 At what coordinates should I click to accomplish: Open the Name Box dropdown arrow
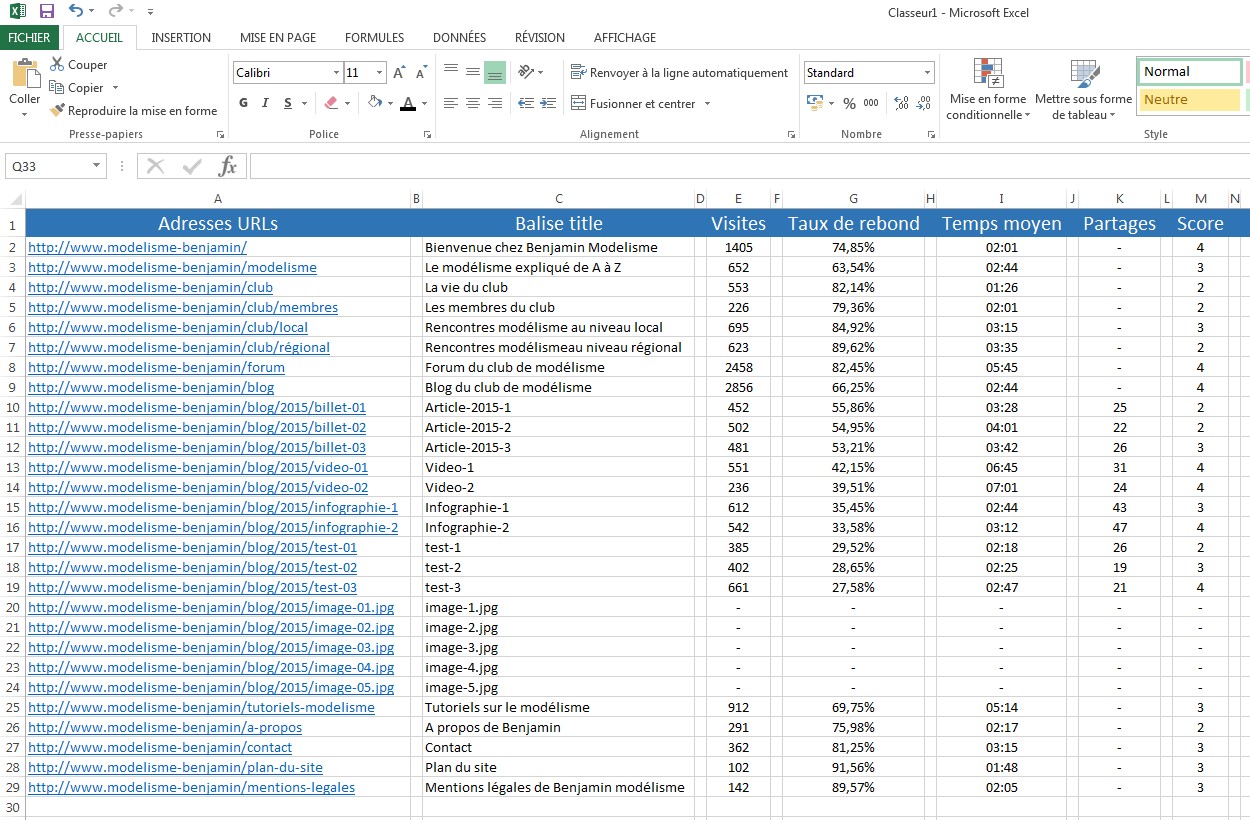click(x=97, y=166)
